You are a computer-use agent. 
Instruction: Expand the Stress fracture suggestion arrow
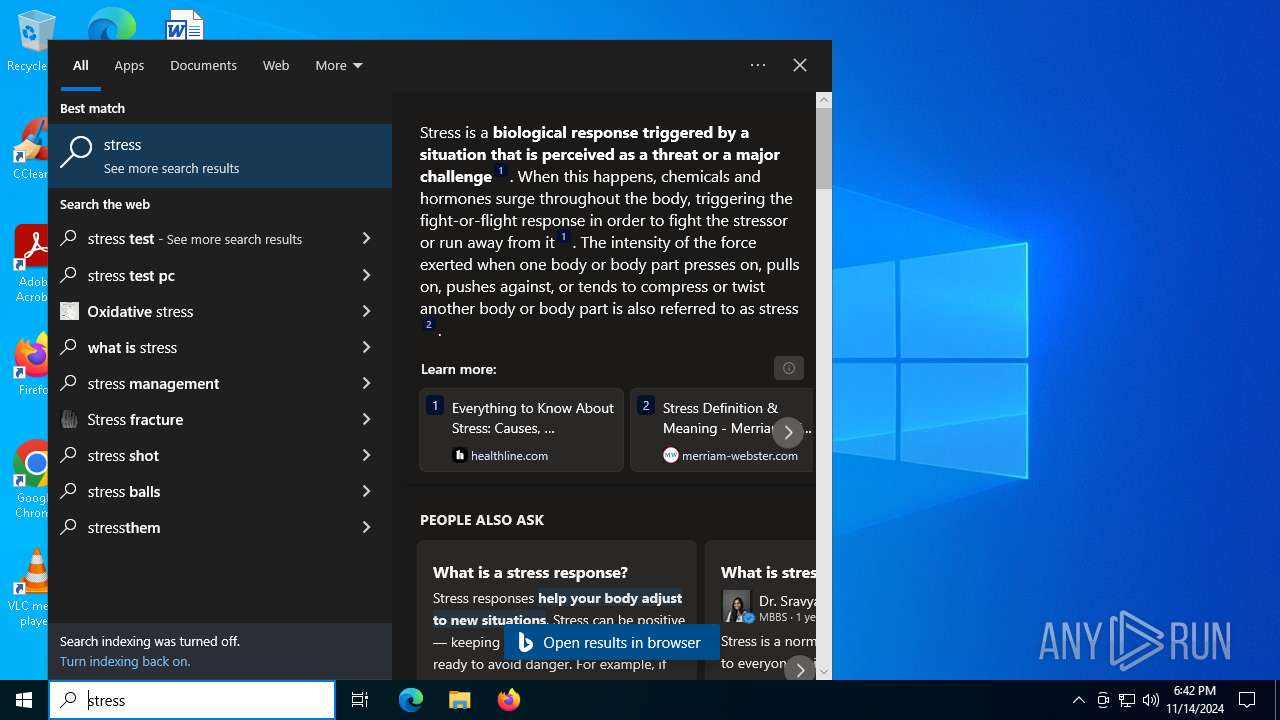point(366,419)
